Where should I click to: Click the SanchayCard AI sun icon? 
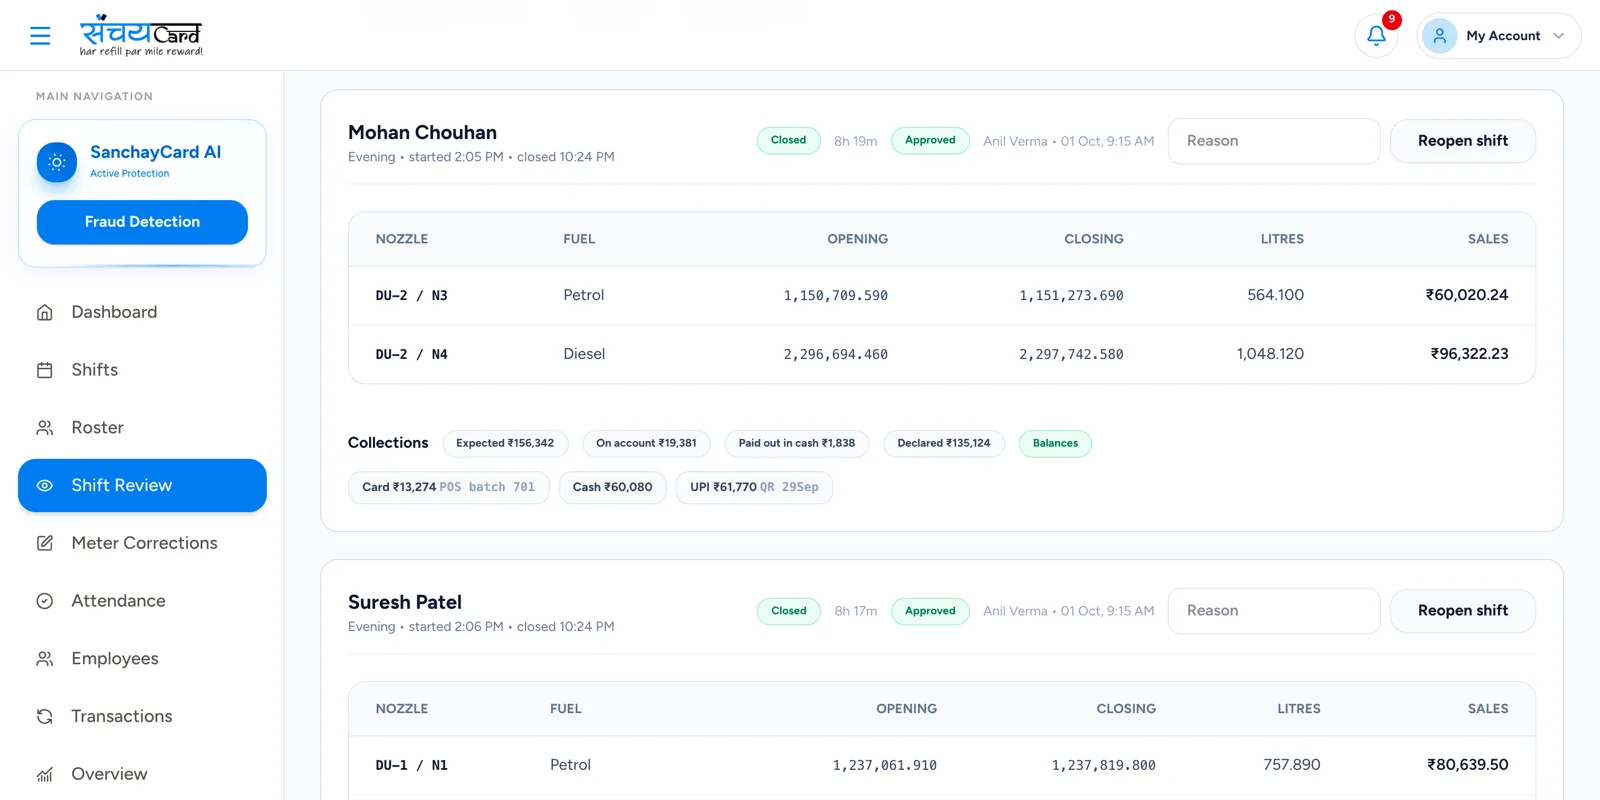coord(57,162)
